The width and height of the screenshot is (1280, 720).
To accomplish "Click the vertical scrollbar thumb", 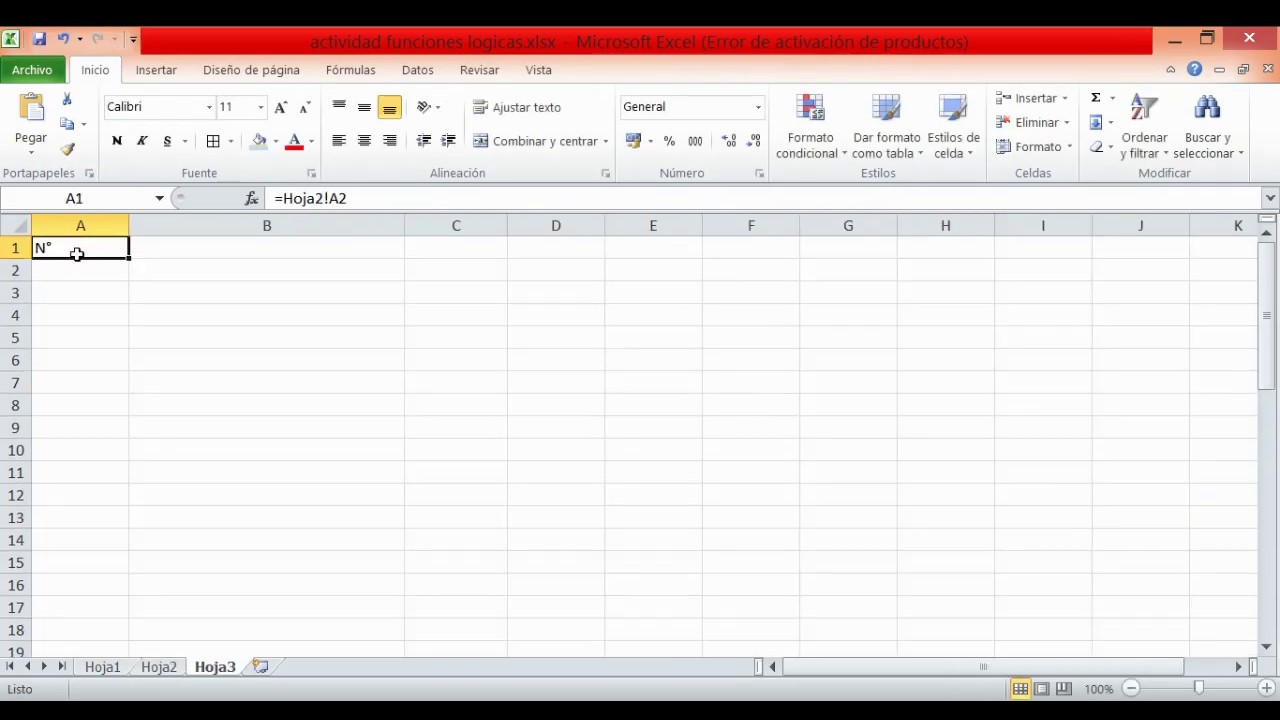I will click(x=1267, y=315).
